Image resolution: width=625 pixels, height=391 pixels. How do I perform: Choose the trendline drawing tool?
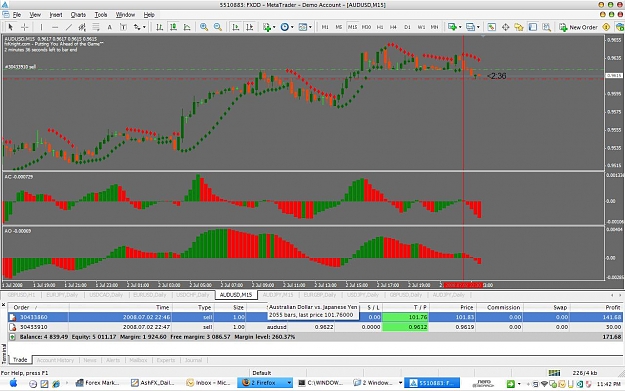[x=69, y=27]
